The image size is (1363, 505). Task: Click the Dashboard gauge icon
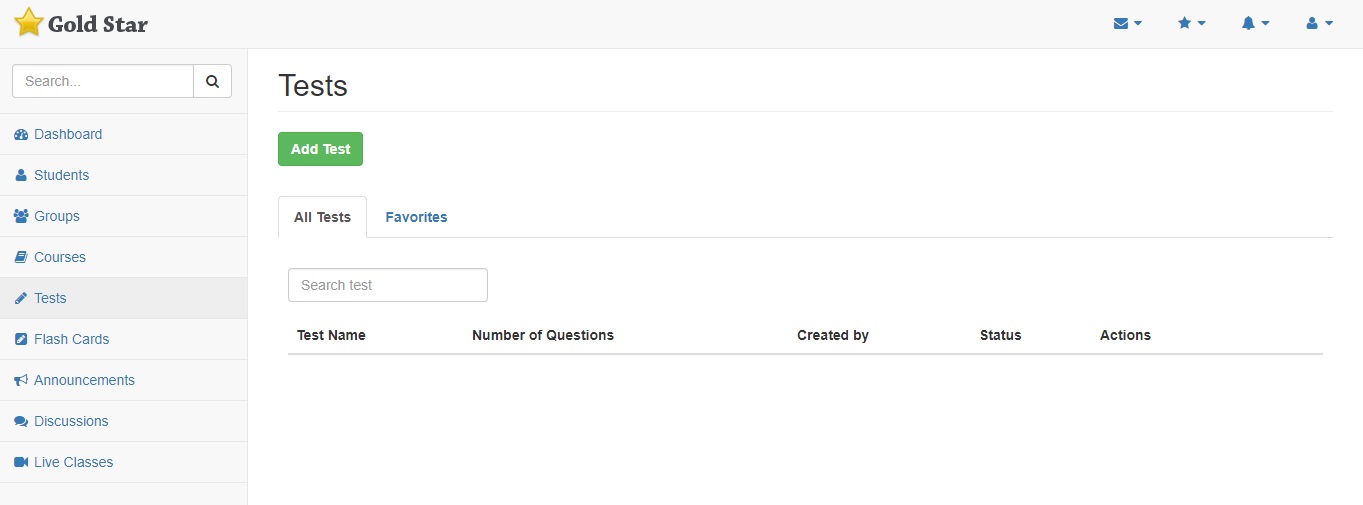click(21, 135)
